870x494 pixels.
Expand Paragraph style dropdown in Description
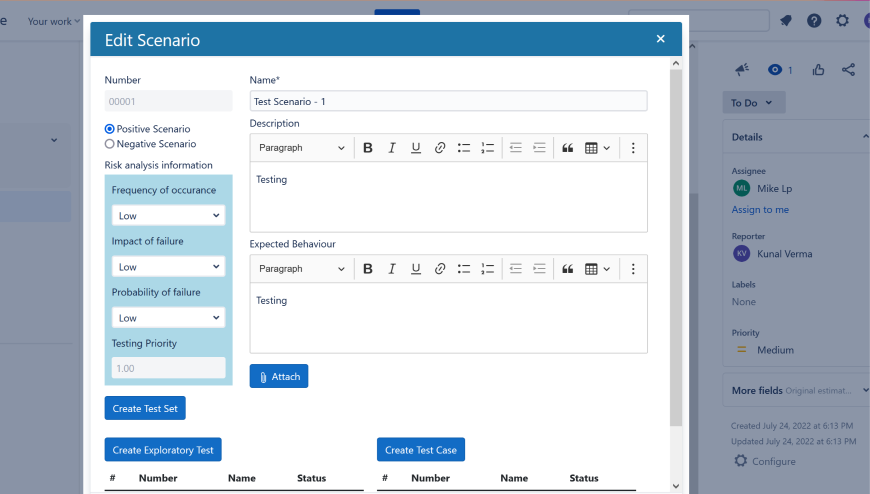(301, 148)
